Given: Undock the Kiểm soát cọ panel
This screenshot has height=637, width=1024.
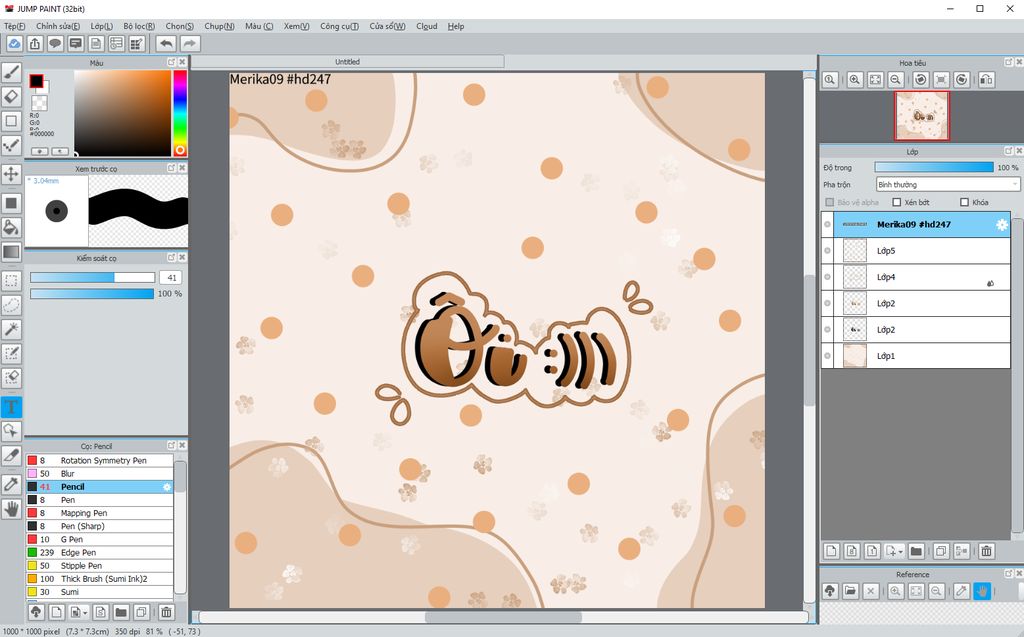Looking at the screenshot, I should click(x=171, y=257).
